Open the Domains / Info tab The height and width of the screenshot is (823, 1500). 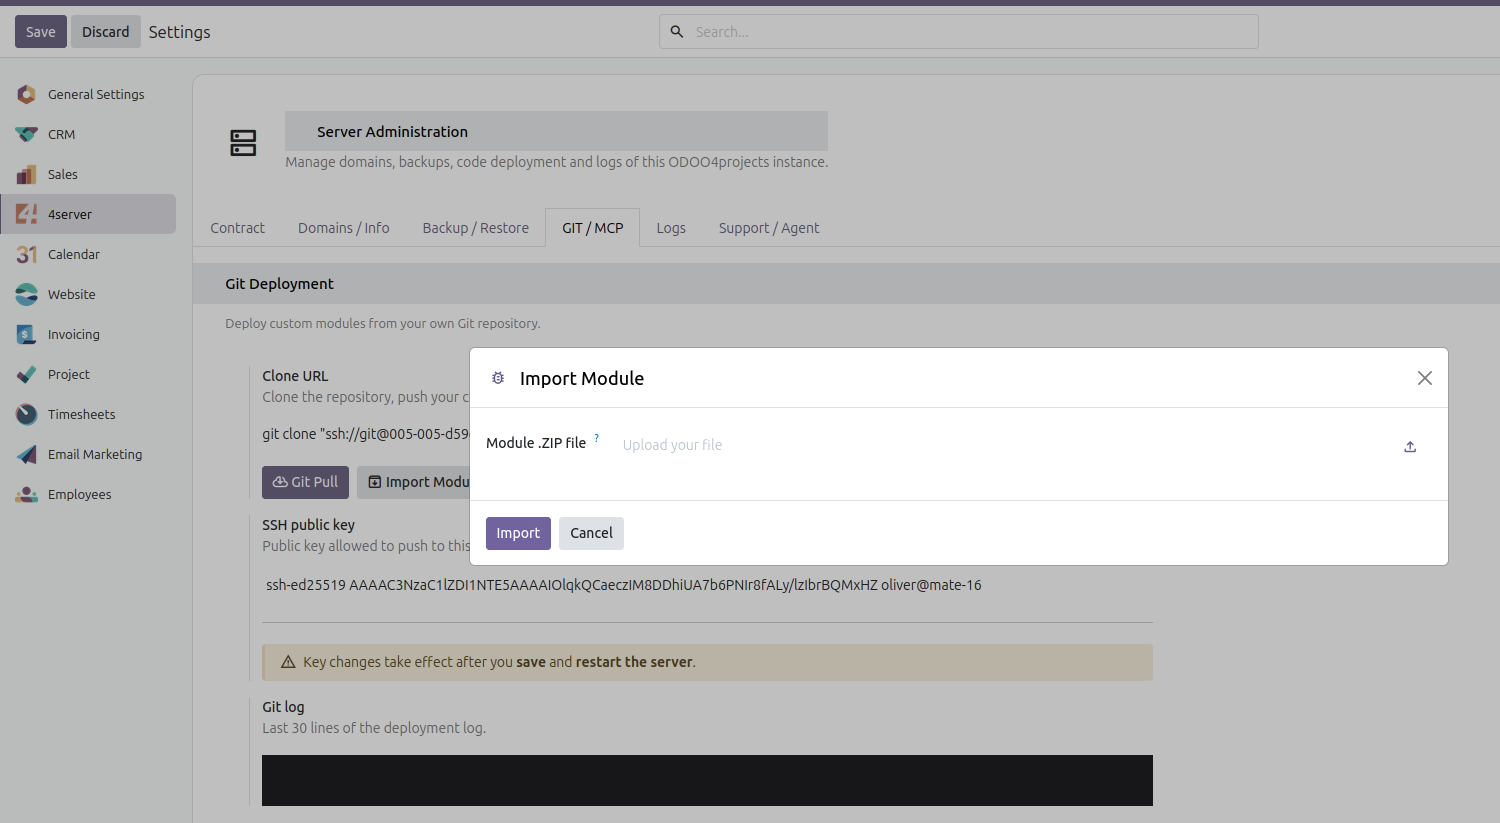click(x=344, y=228)
